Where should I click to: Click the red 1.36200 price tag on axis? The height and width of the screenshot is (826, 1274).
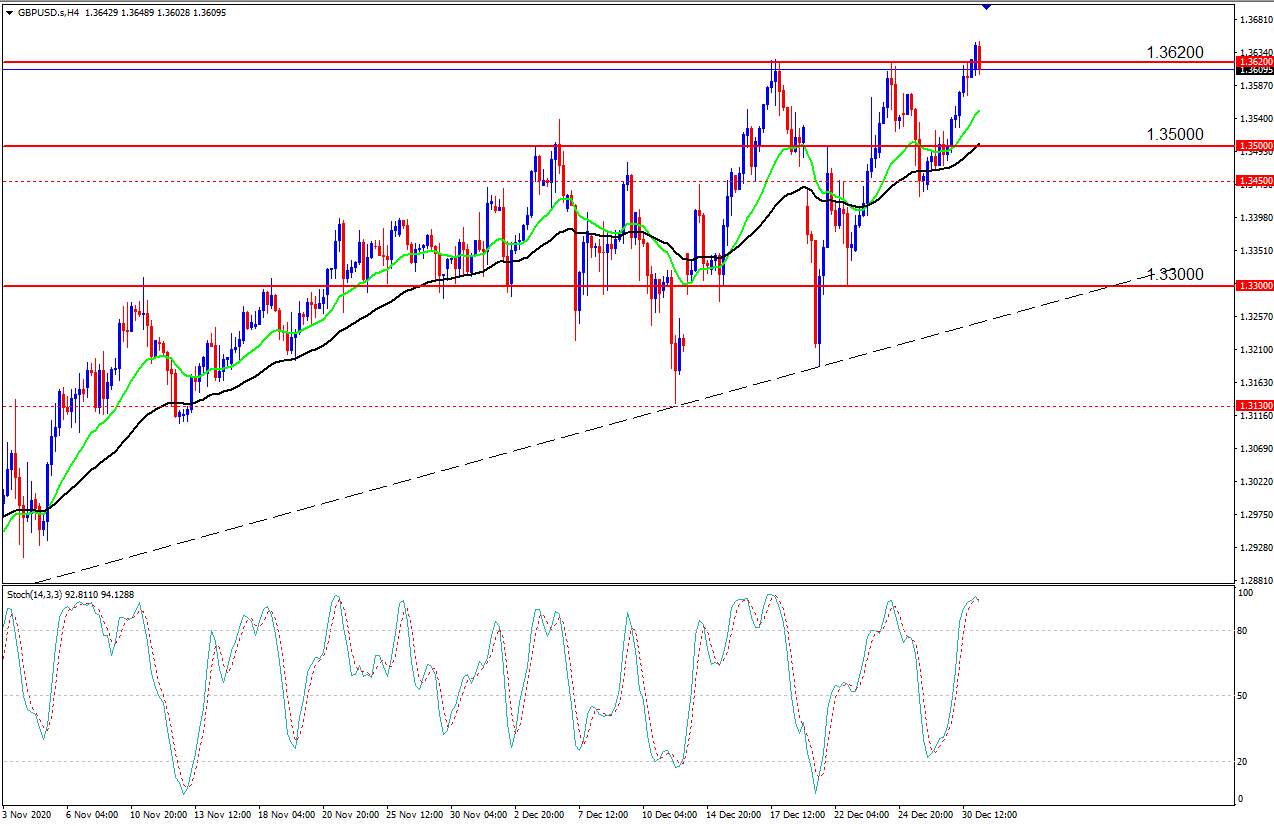[x=1255, y=62]
